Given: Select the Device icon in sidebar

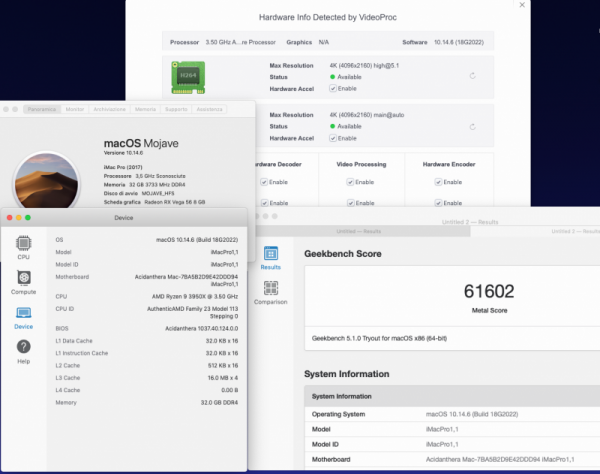Looking at the screenshot, I should 23,313.
